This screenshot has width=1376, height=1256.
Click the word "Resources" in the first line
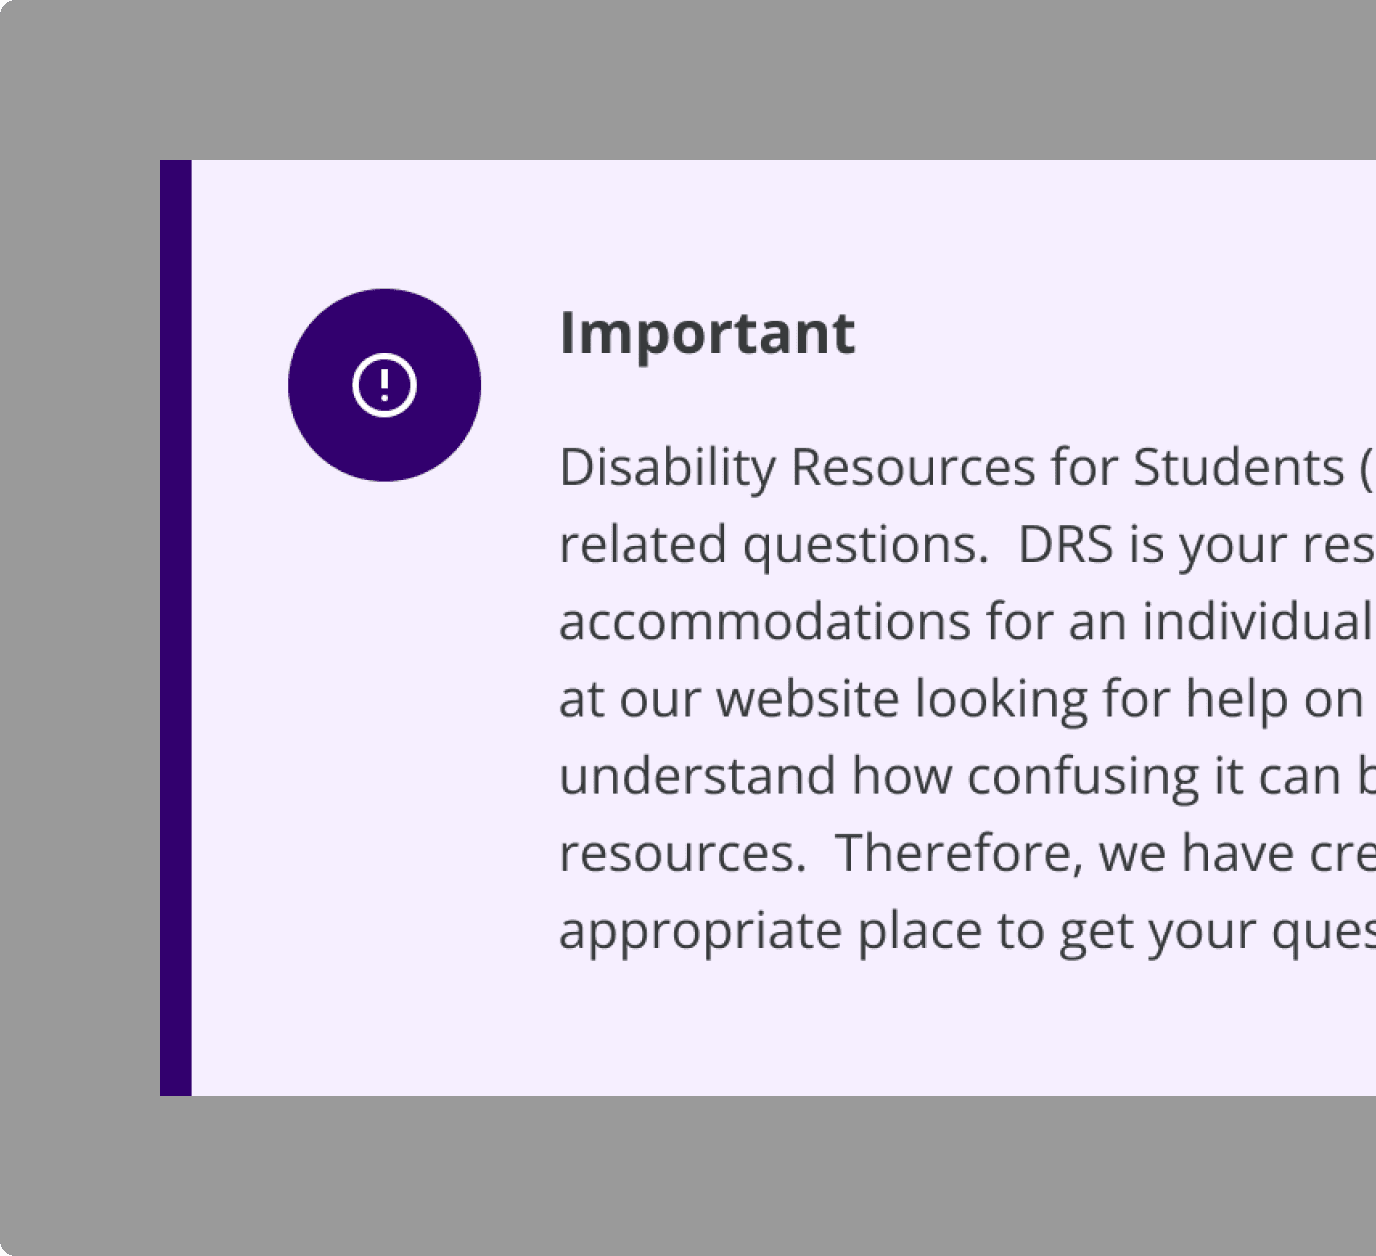pyautogui.click(x=912, y=467)
